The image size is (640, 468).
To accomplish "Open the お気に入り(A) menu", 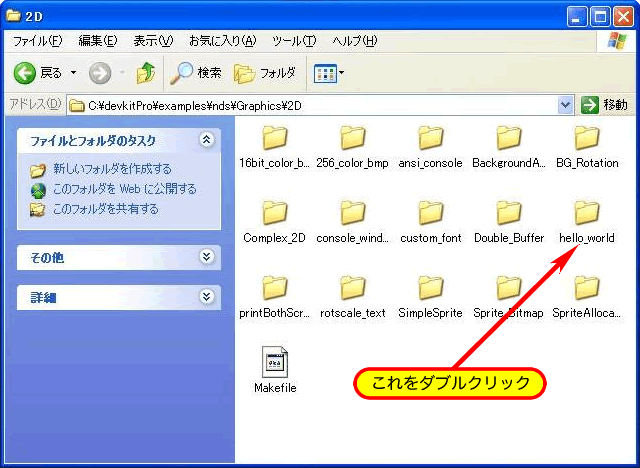I will (x=222, y=41).
